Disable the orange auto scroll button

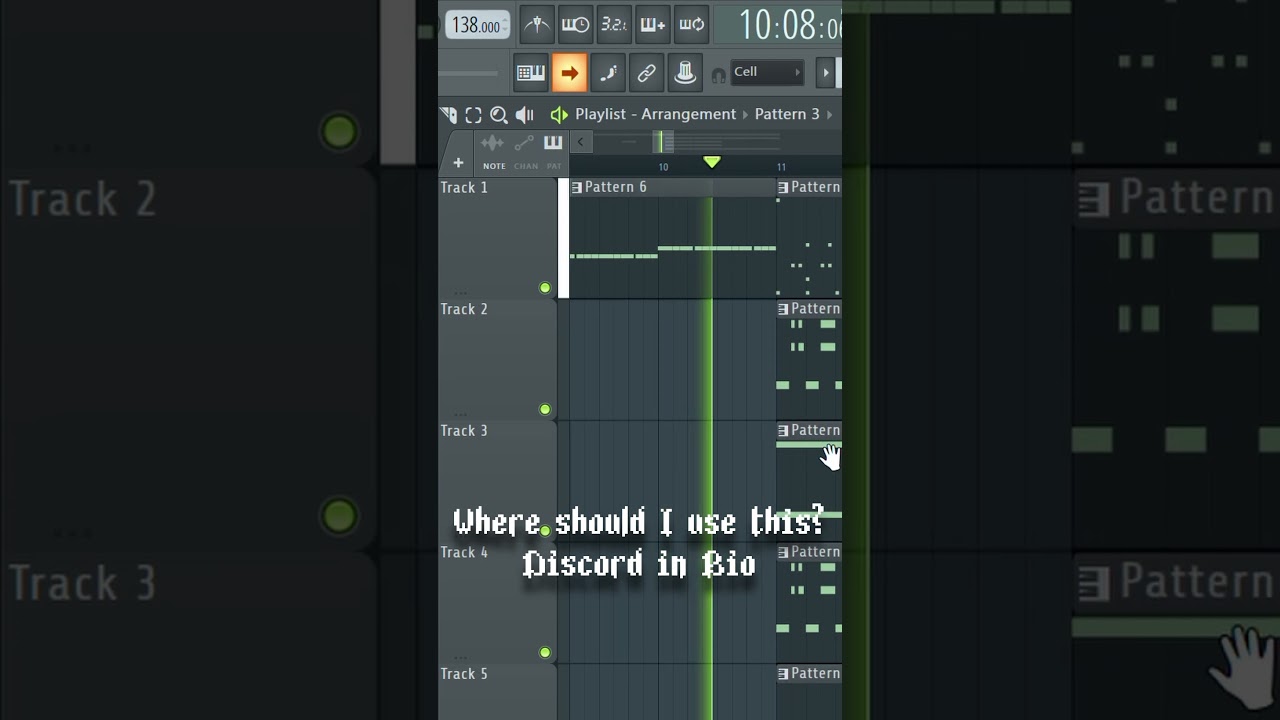(x=569, y=73)
